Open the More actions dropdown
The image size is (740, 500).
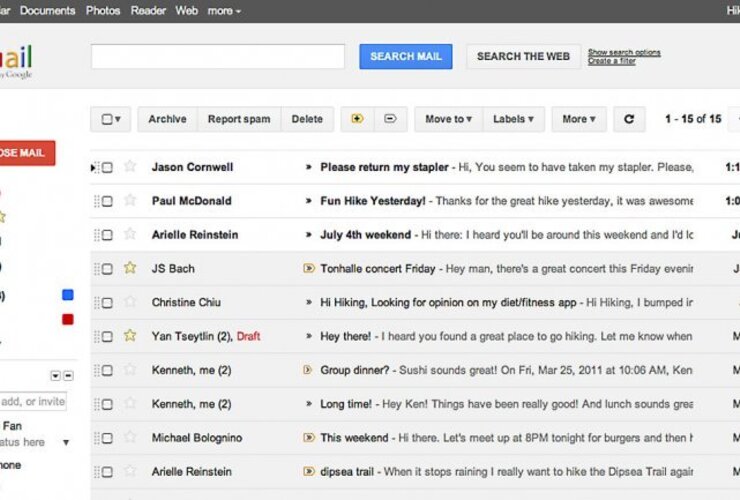click(x=578, y=119)
